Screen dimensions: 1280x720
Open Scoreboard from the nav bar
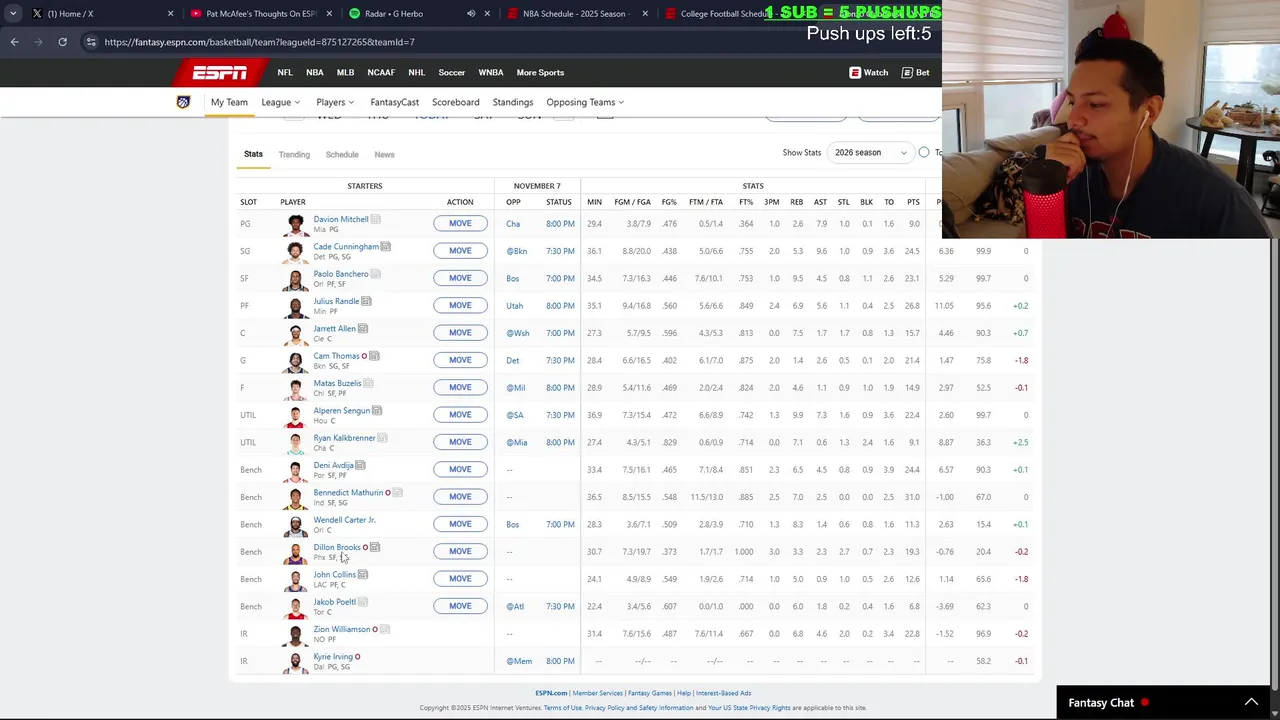tap(456, 102)
